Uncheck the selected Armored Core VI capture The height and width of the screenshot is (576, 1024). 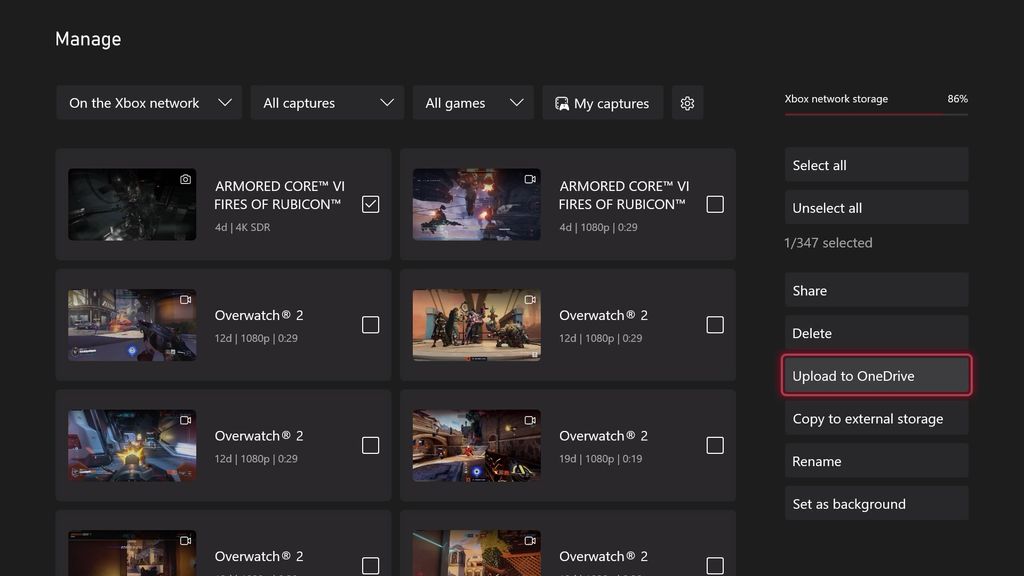[x=370, y=204]
